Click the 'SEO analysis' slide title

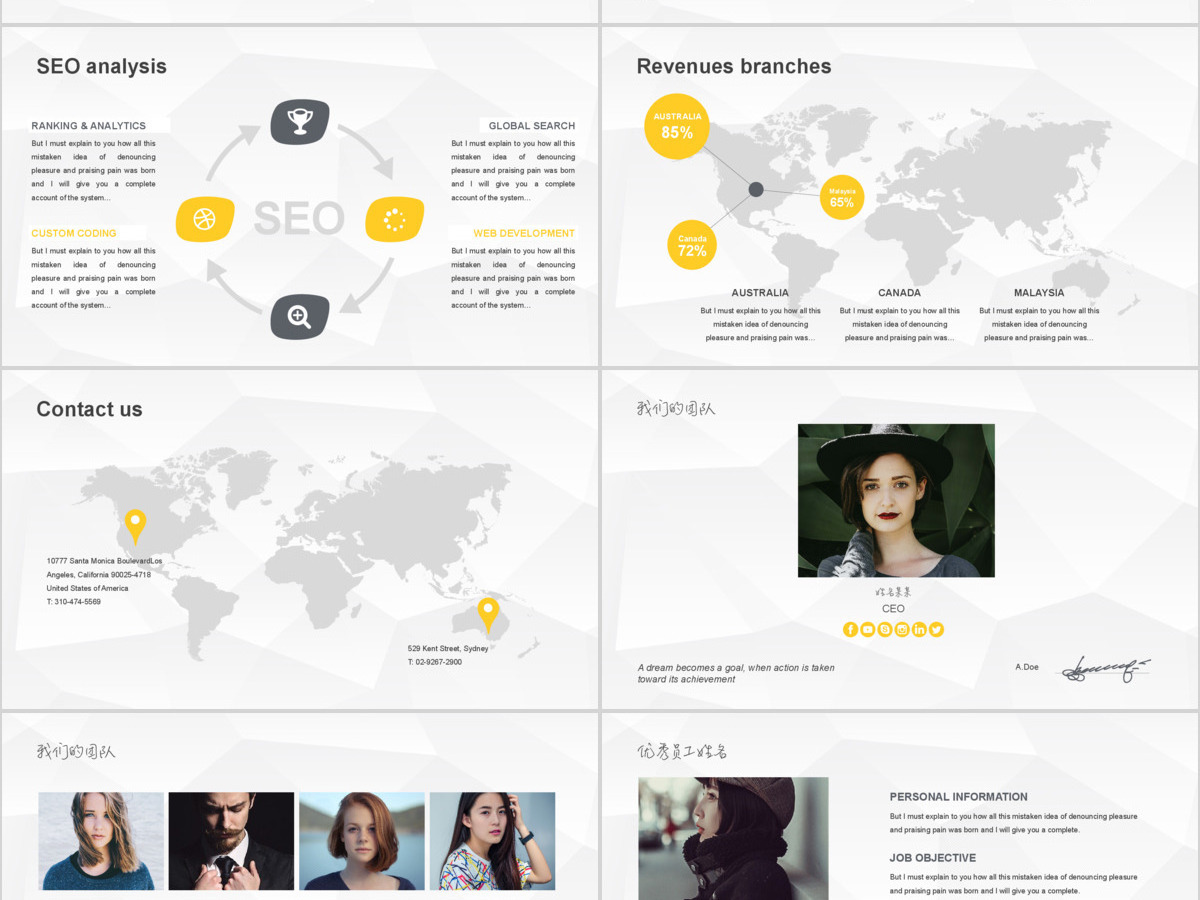pos(101,67)
